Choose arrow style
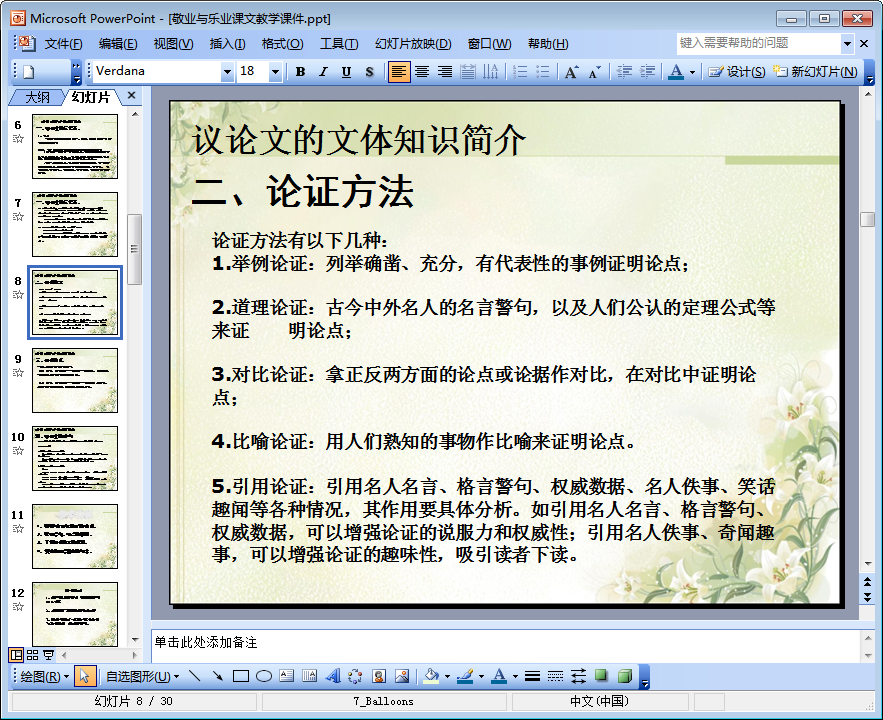The height and width of the screenshot is (720, 883). click(578, 676)
